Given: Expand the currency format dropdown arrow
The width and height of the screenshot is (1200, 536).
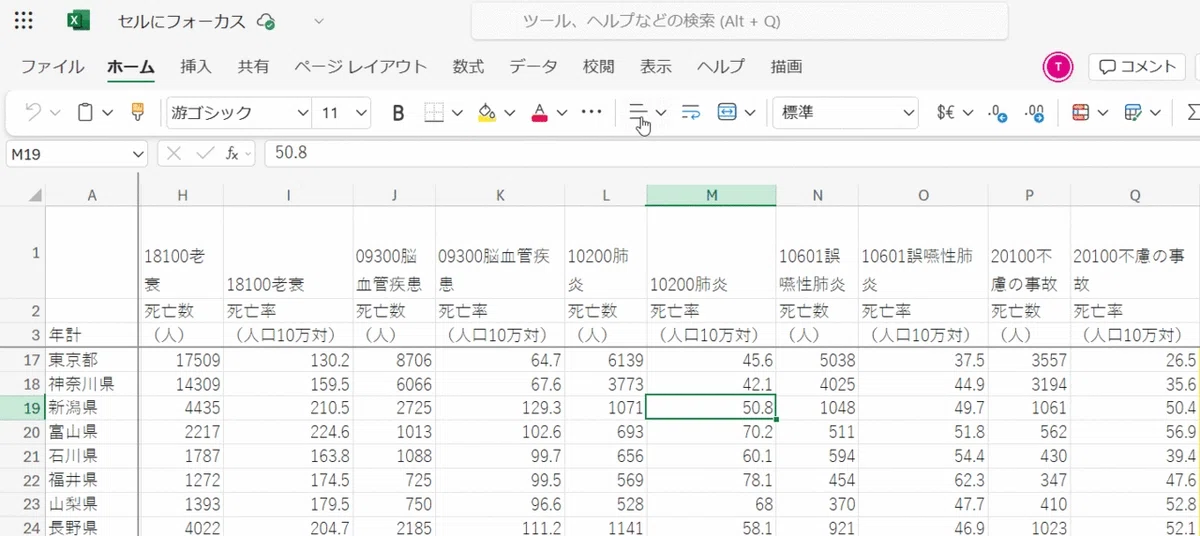Looking at the screenshot, I should point(968,113).
